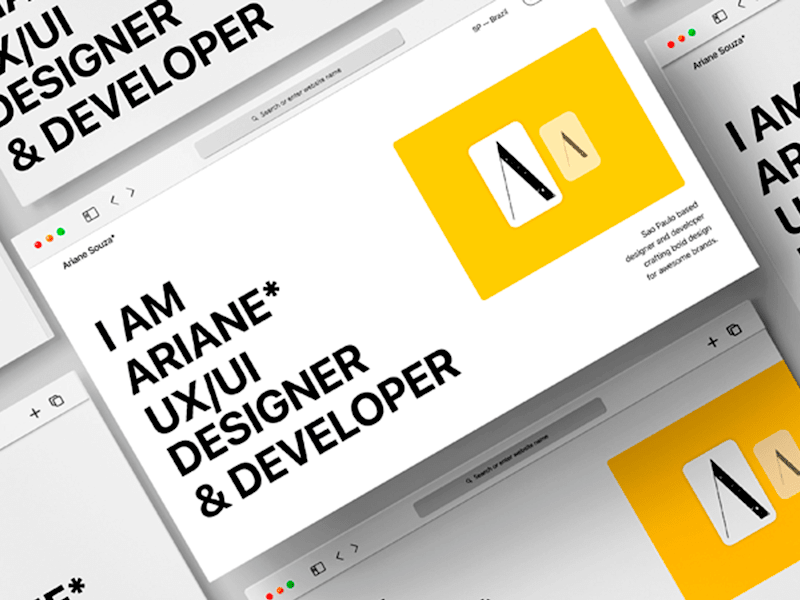This screenshot has width=800, height=600.
Task: Click the new tab plus icon in bottom-right window
Action: [713, 342]
